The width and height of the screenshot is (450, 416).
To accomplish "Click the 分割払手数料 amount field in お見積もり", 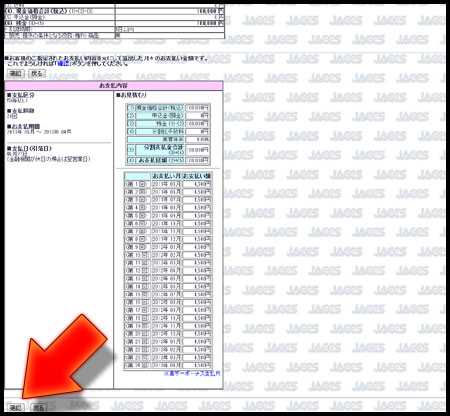I will [197, 132].
